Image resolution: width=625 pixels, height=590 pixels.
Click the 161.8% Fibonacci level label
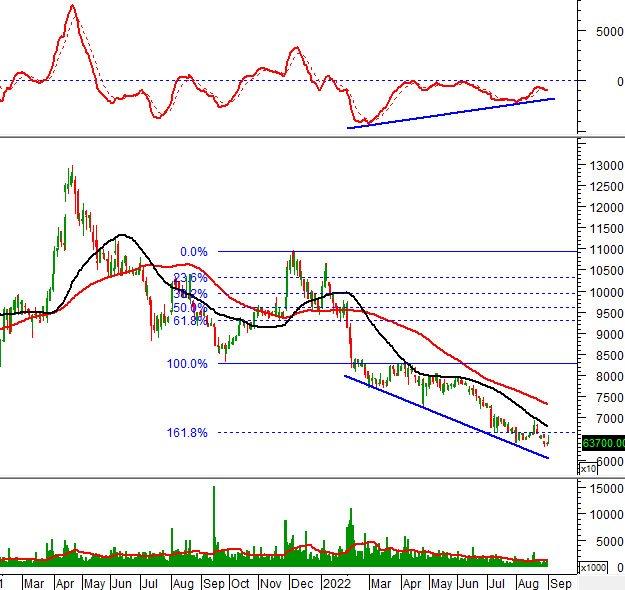[x=187, y=433]
